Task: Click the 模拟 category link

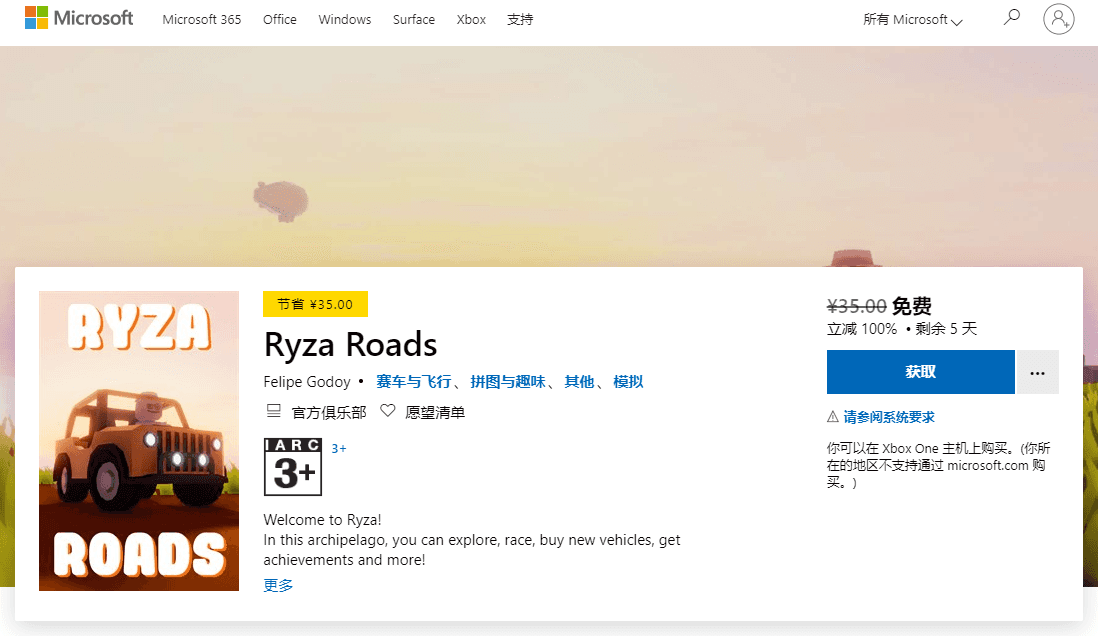Action: click(628, 381)
